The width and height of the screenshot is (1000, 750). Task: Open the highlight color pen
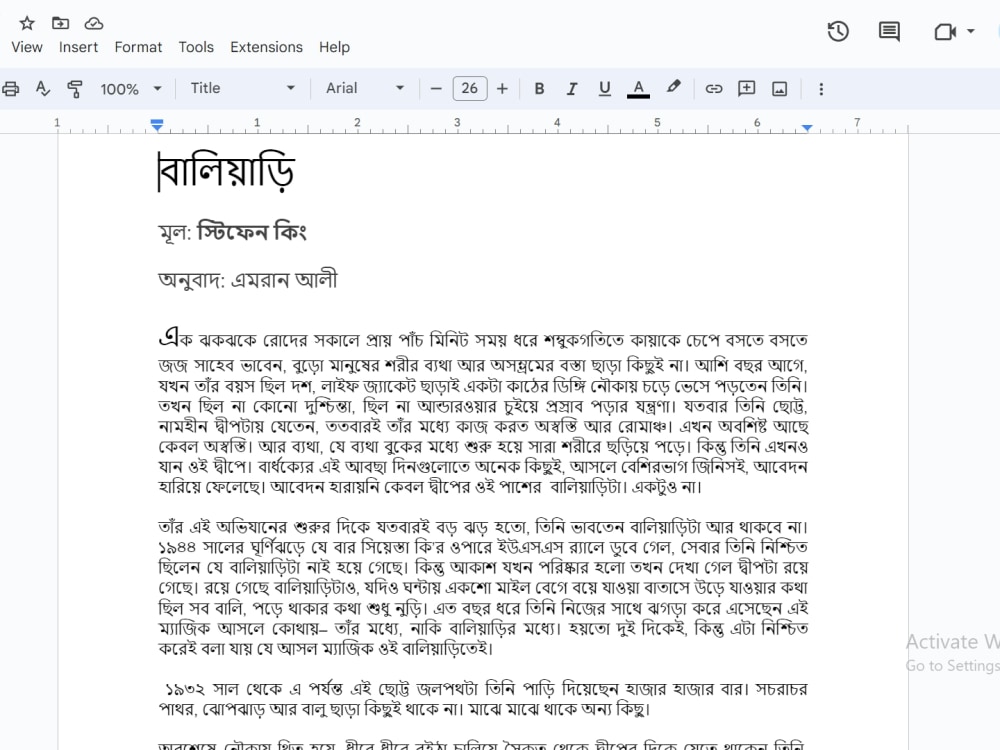point(673,87)
